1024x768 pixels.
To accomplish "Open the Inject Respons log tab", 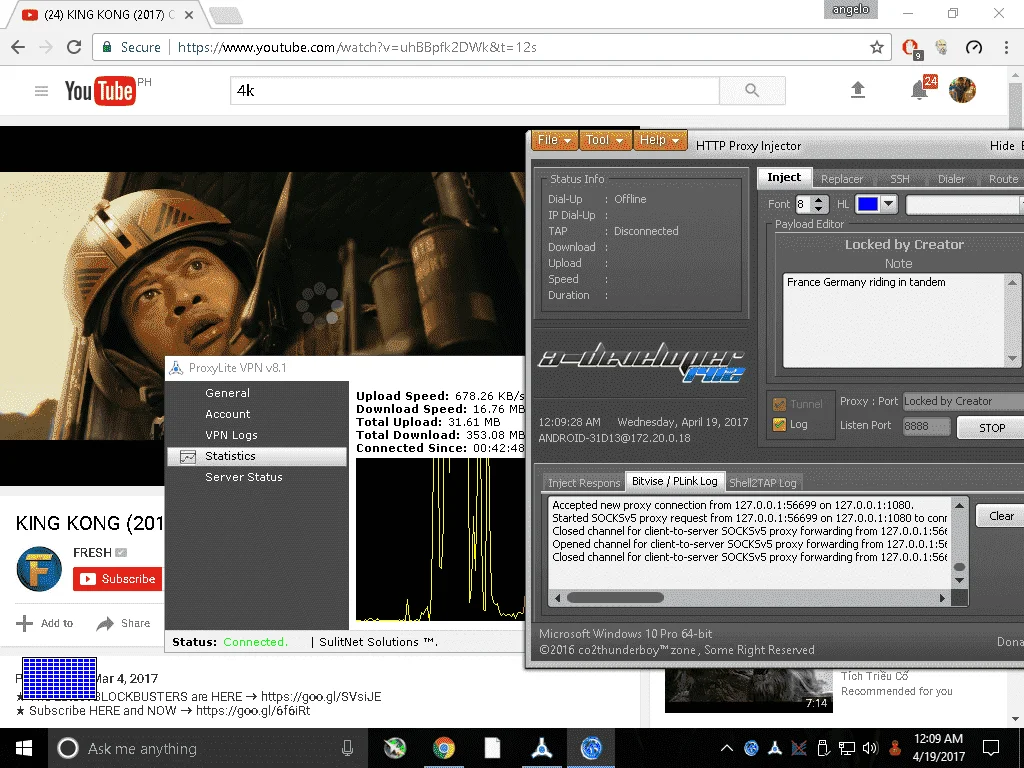I will tap(584, 483).
